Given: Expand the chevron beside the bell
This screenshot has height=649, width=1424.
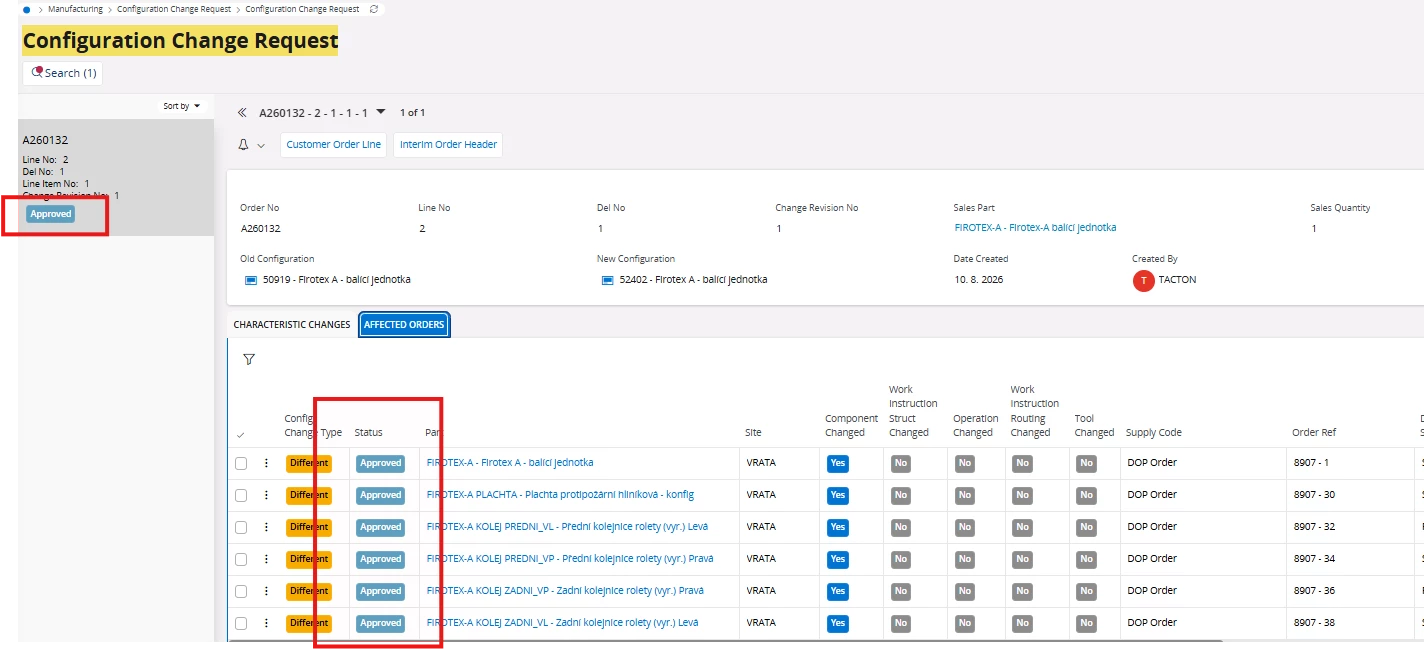Looking at the screenshot, I should (261, 146).
